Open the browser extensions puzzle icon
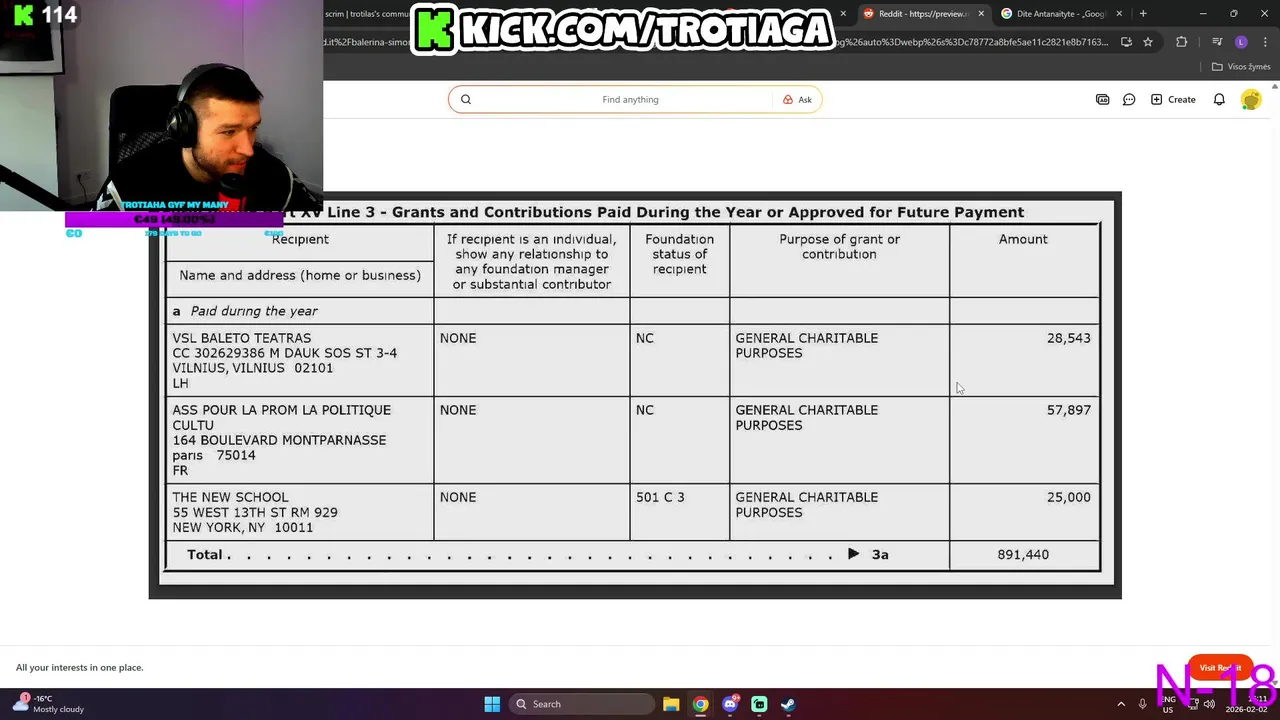Image resolution: width=1280 pixels, height=720 pixels. tap(1182, 42)
